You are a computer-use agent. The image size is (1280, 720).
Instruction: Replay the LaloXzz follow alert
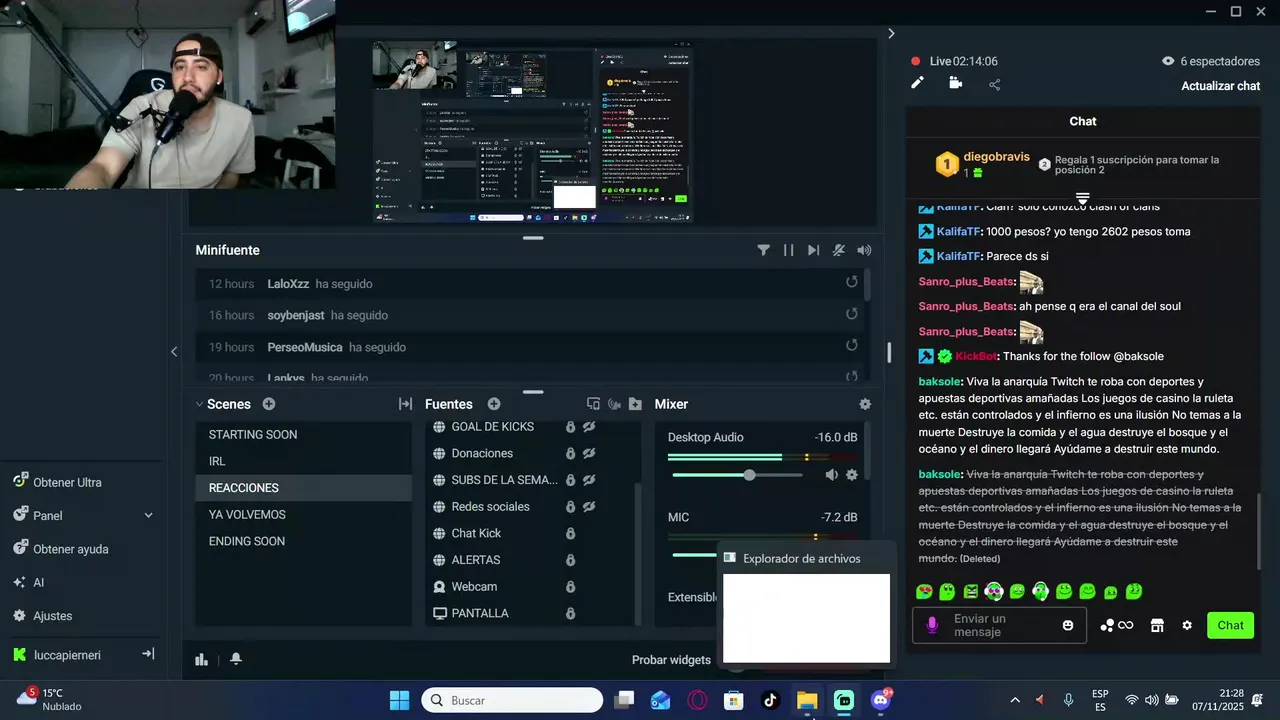[852, 282]
